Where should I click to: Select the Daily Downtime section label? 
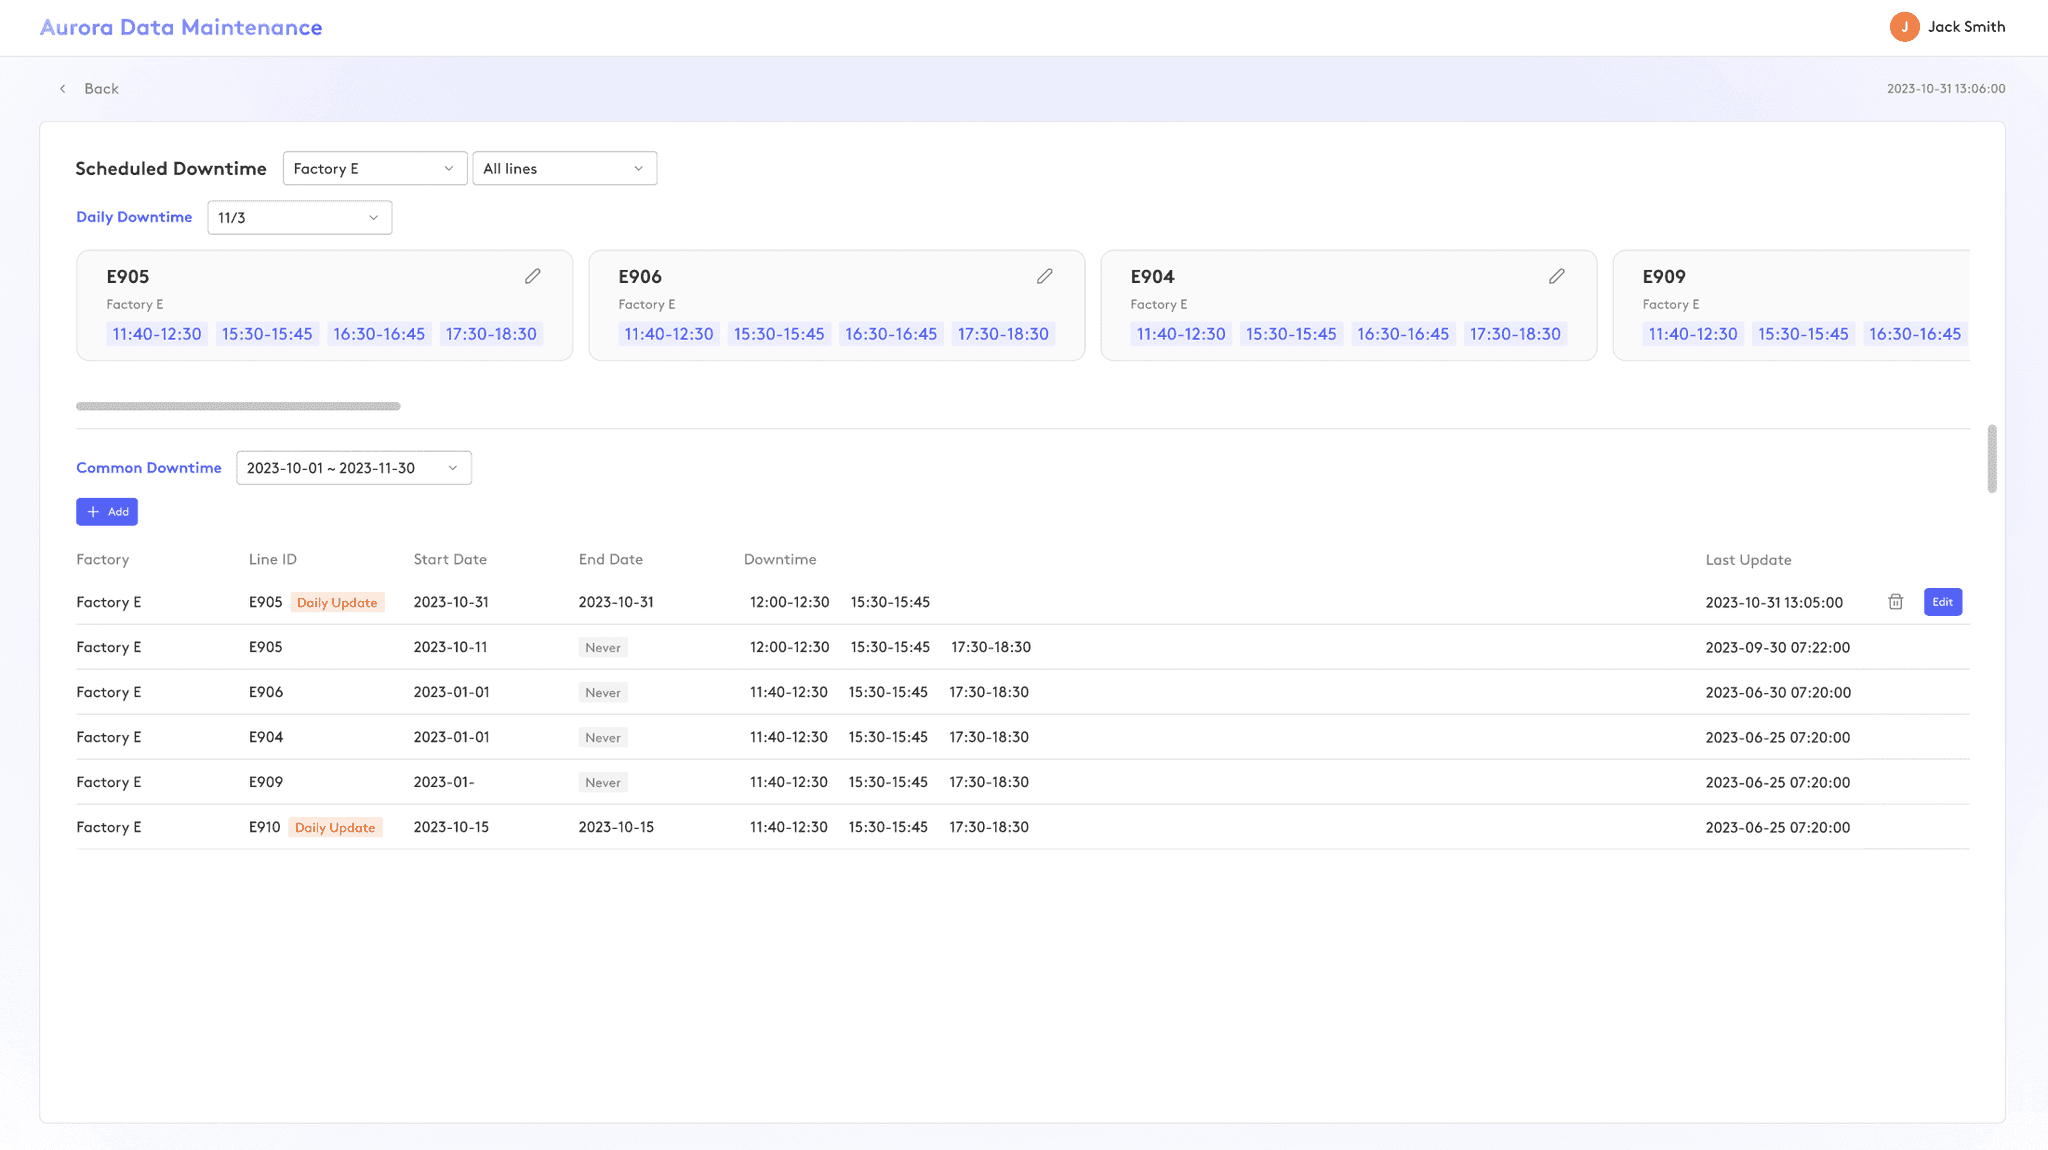134,217
